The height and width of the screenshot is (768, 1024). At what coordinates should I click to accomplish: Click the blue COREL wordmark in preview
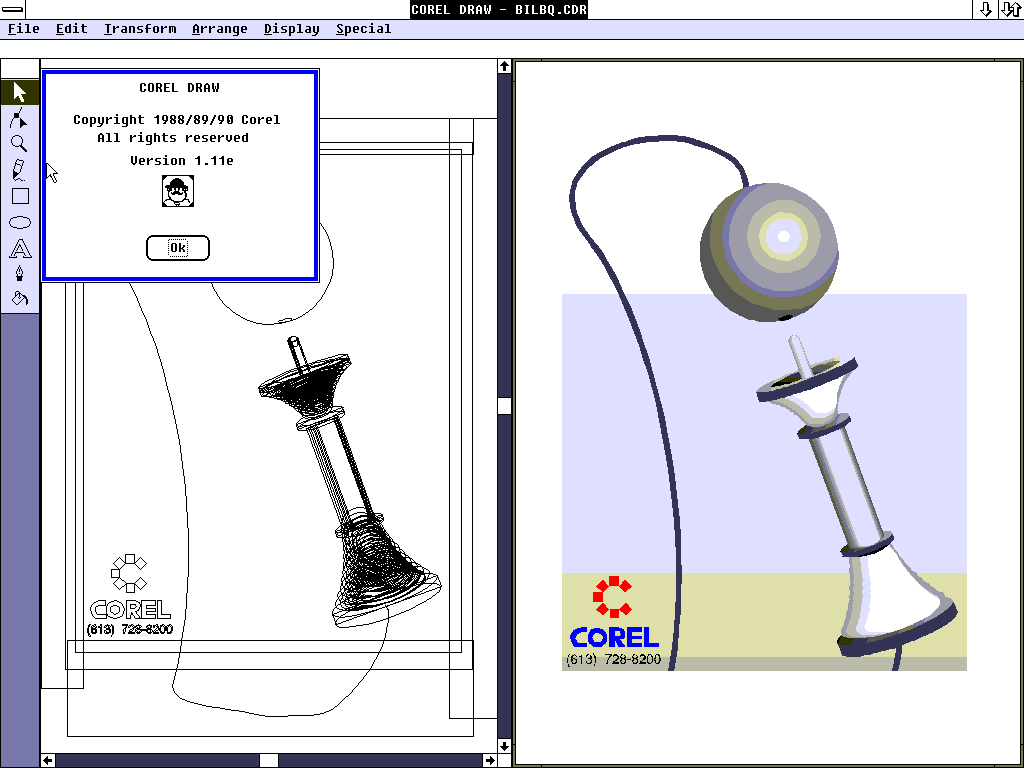tap(614, 637)
